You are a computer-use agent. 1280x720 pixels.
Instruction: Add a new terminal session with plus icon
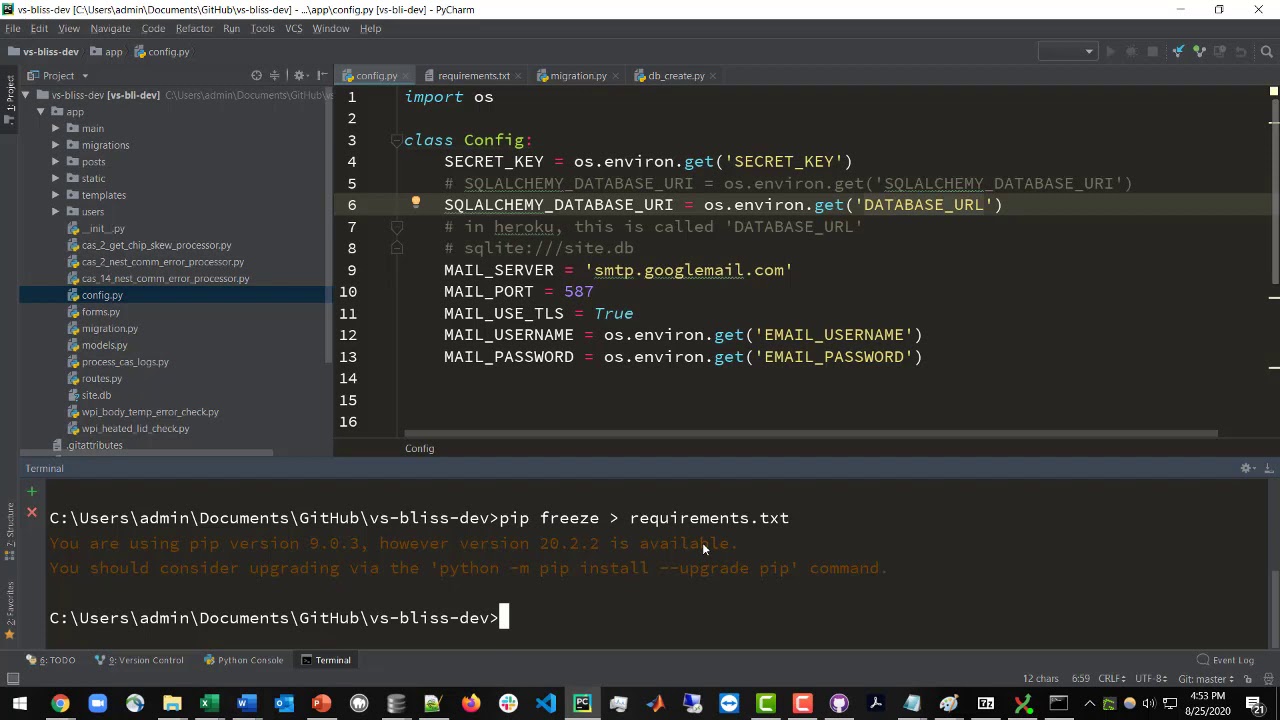tap(32, 491)
